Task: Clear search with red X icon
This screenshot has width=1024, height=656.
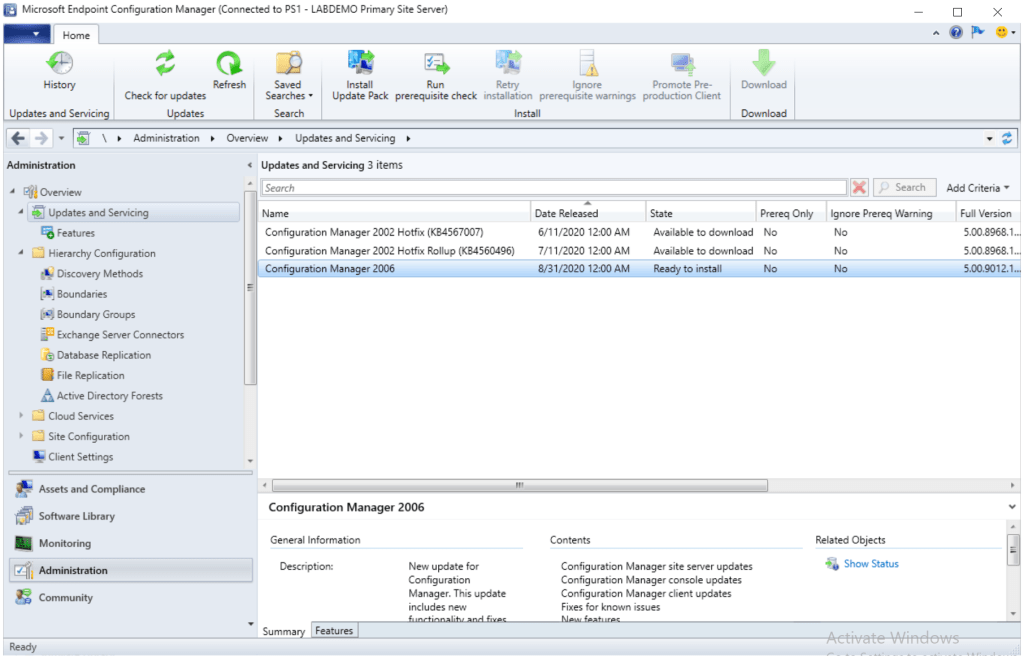Action: (x=859, y=187)
